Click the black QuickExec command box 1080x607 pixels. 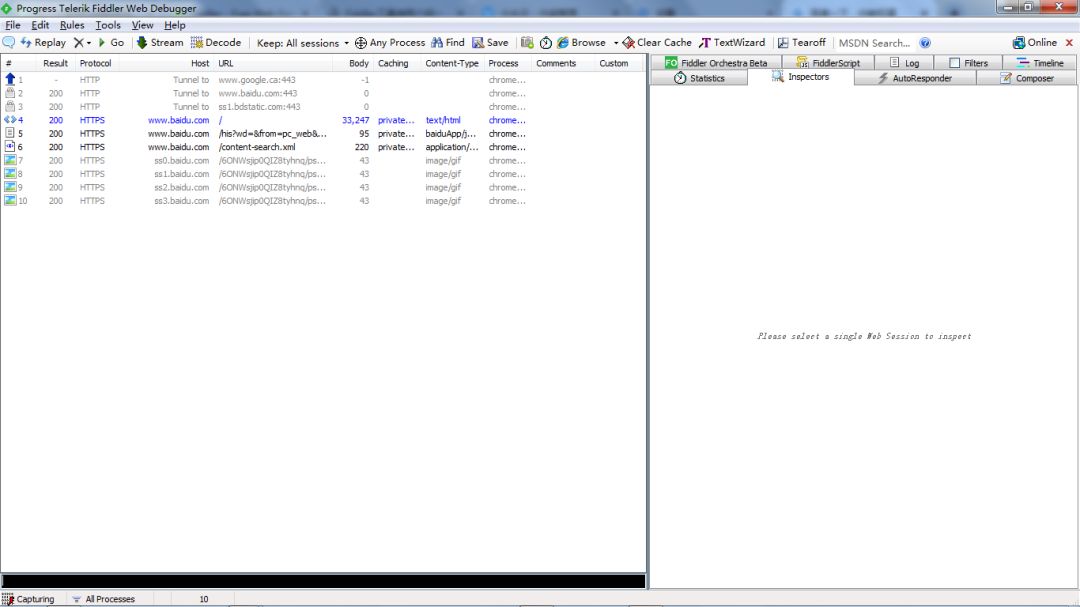[324, 581]
